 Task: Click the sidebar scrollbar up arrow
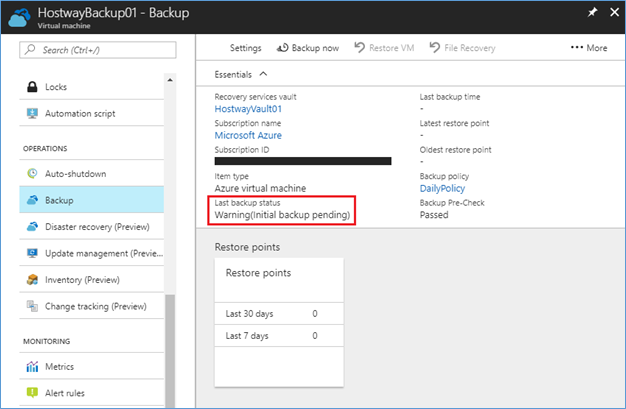(170, 80)
